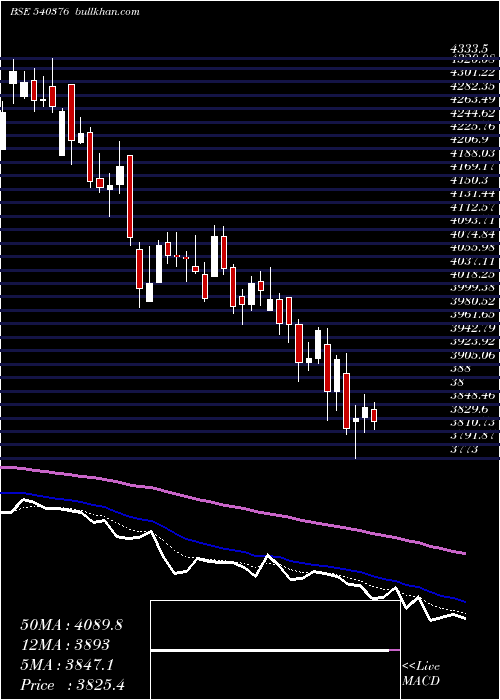
Task: Click the price axis label '3905.06'
Action: [x=472, y=355]
